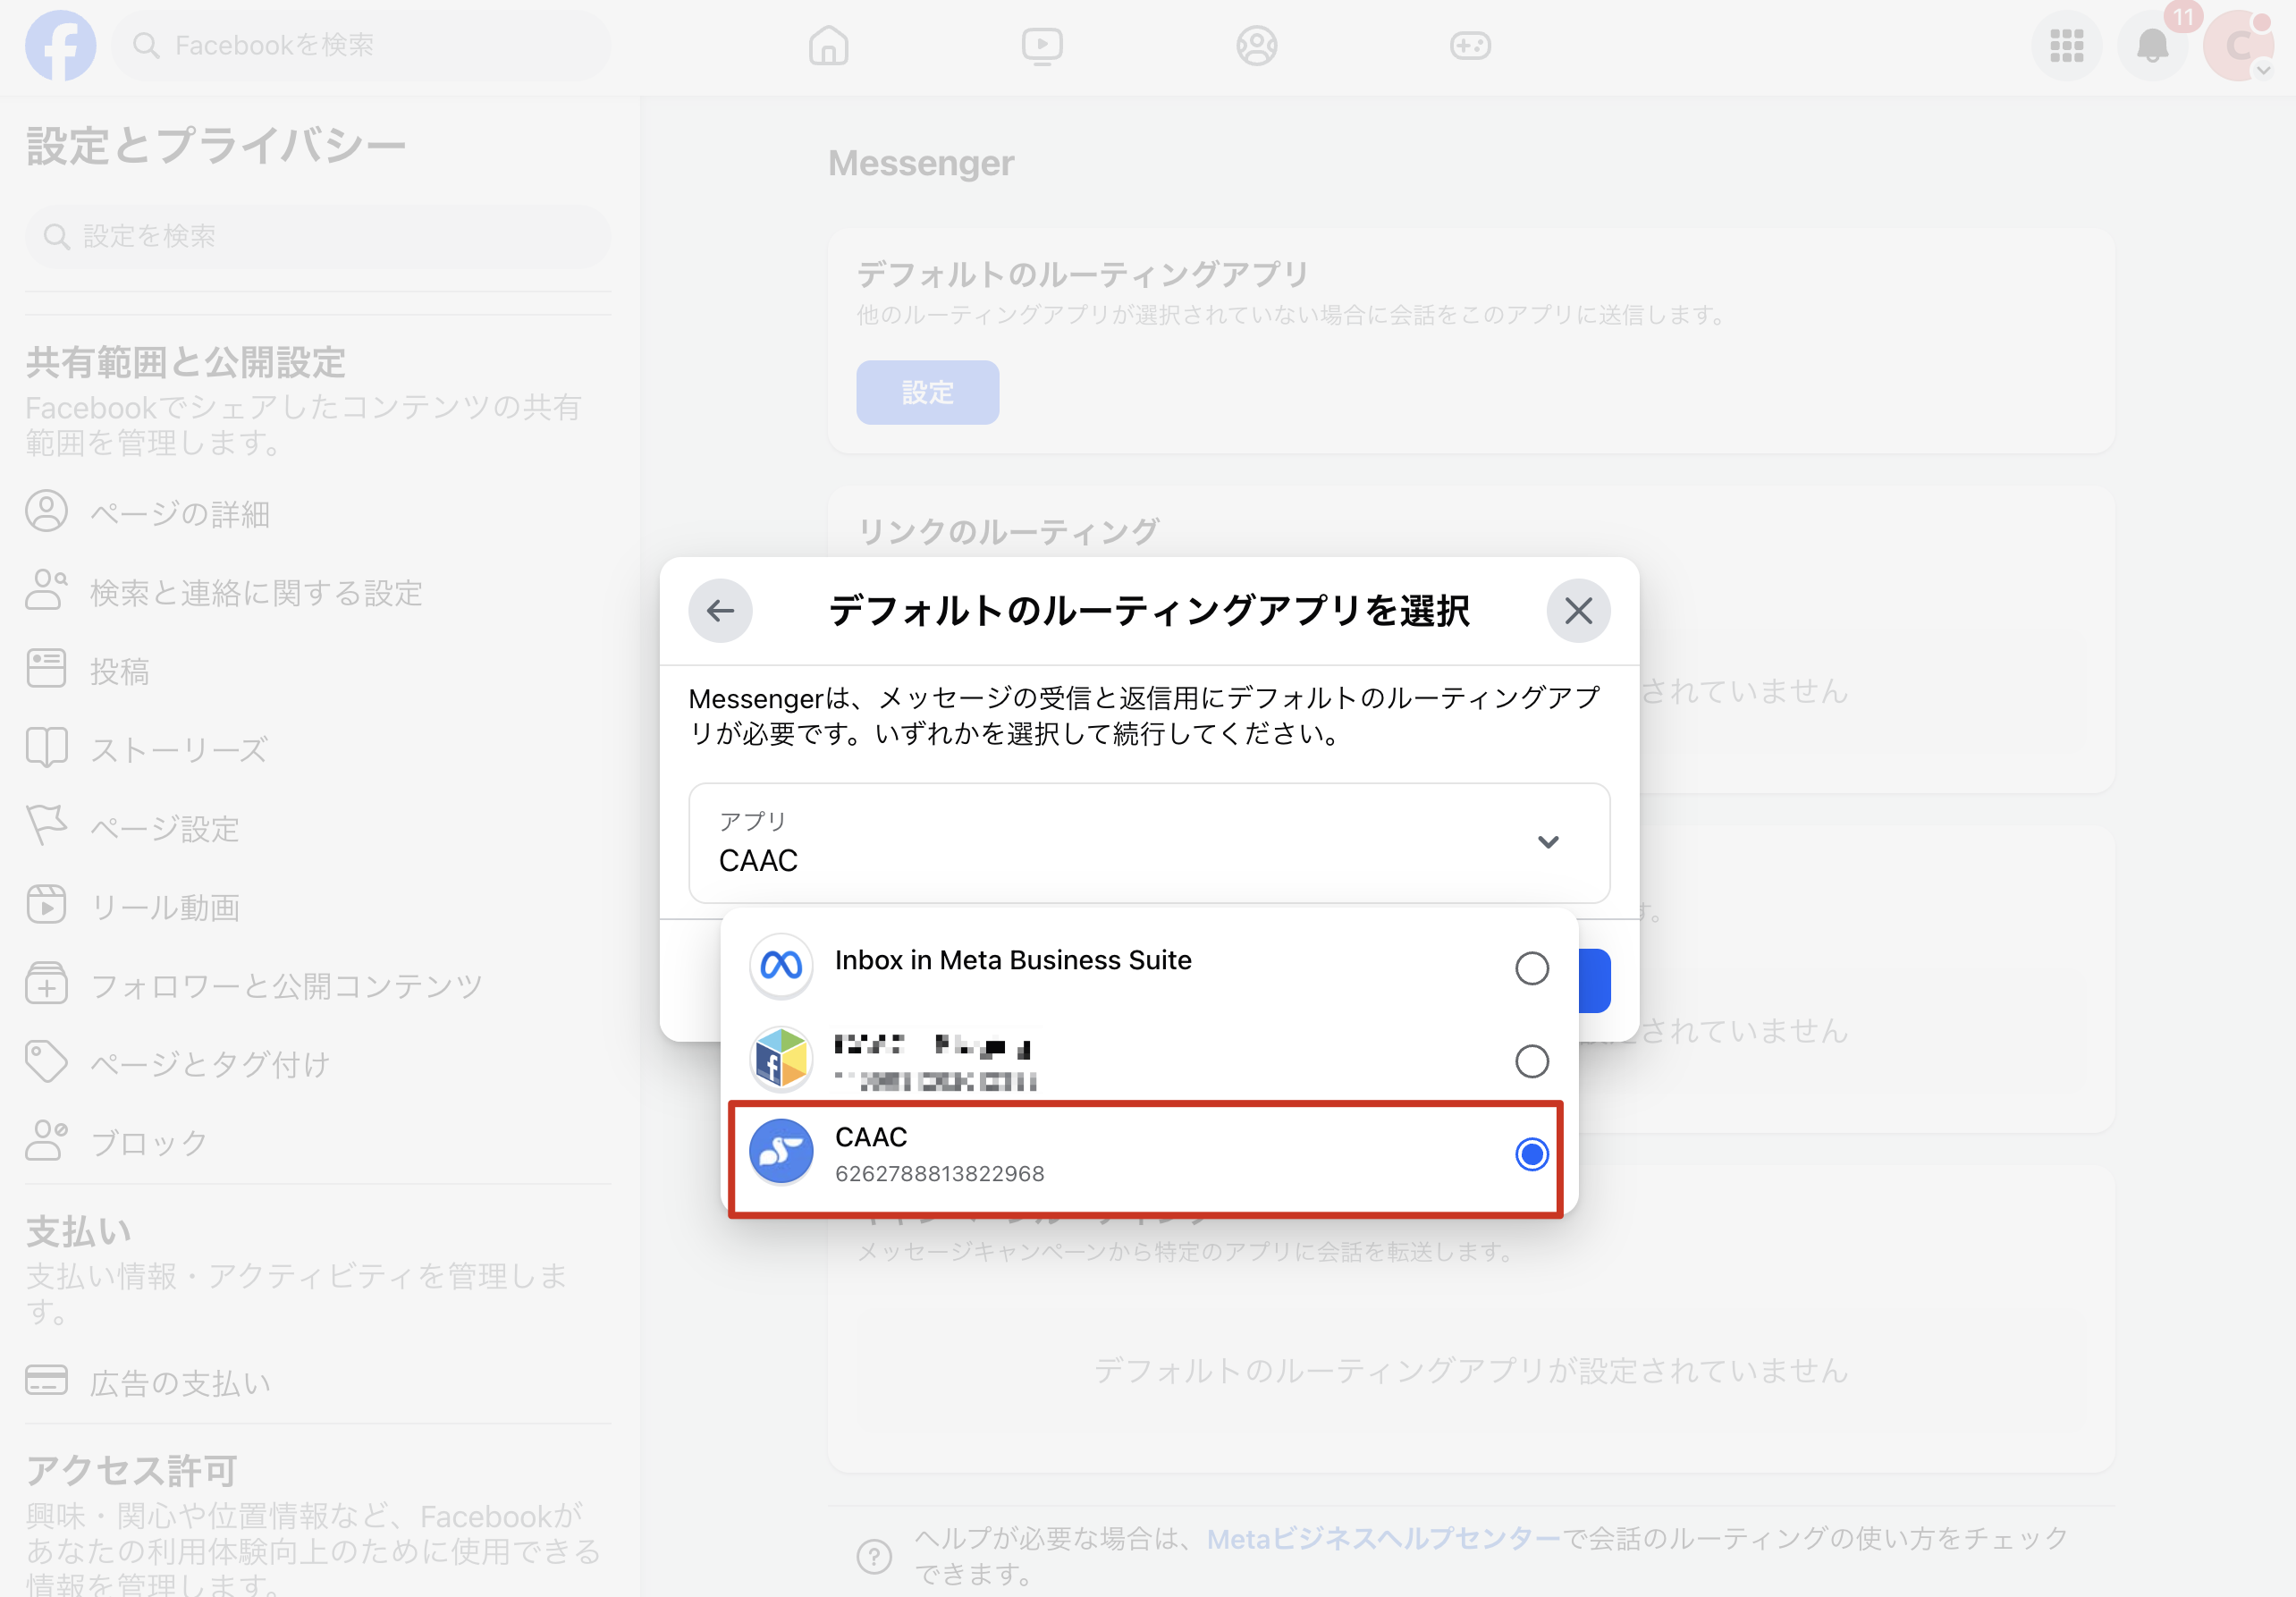The image size is (2296, 1597).
Task: Open ページ設定 in the sidebar
Action: [318, 828]
